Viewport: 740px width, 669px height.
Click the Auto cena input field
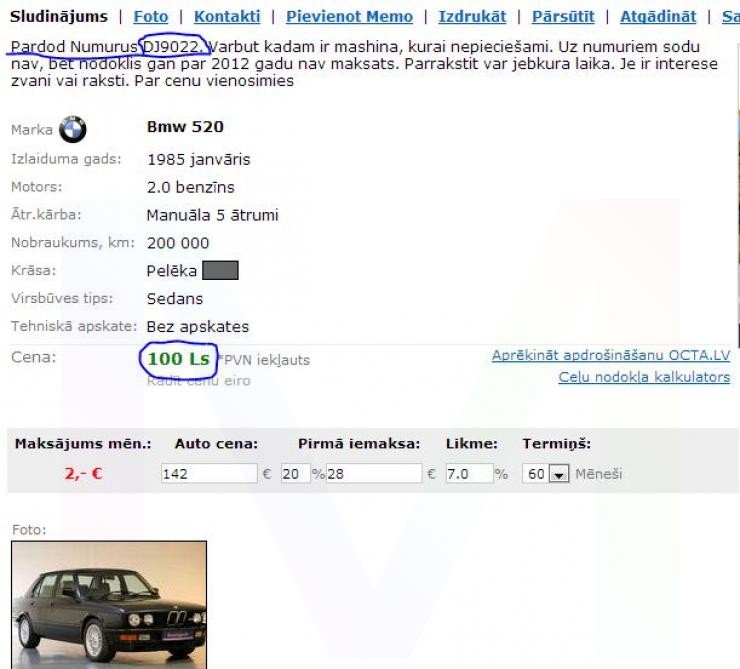[x=208, y=474]
